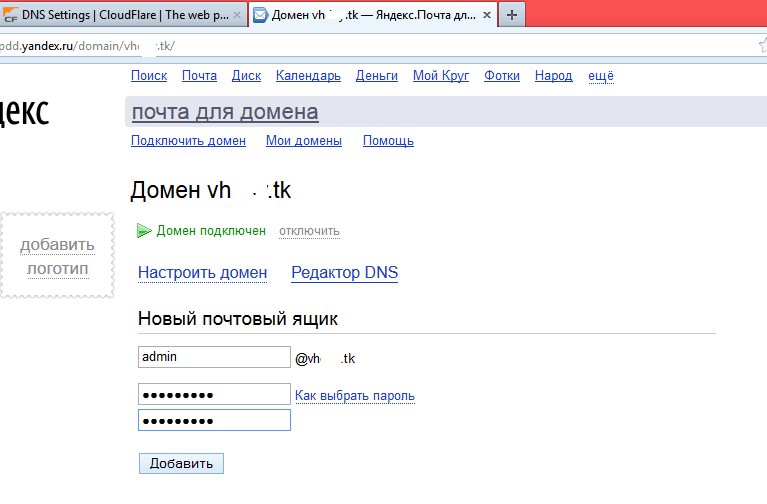
Task: Open Подключить домен menu item
Action: click(188, 141)
